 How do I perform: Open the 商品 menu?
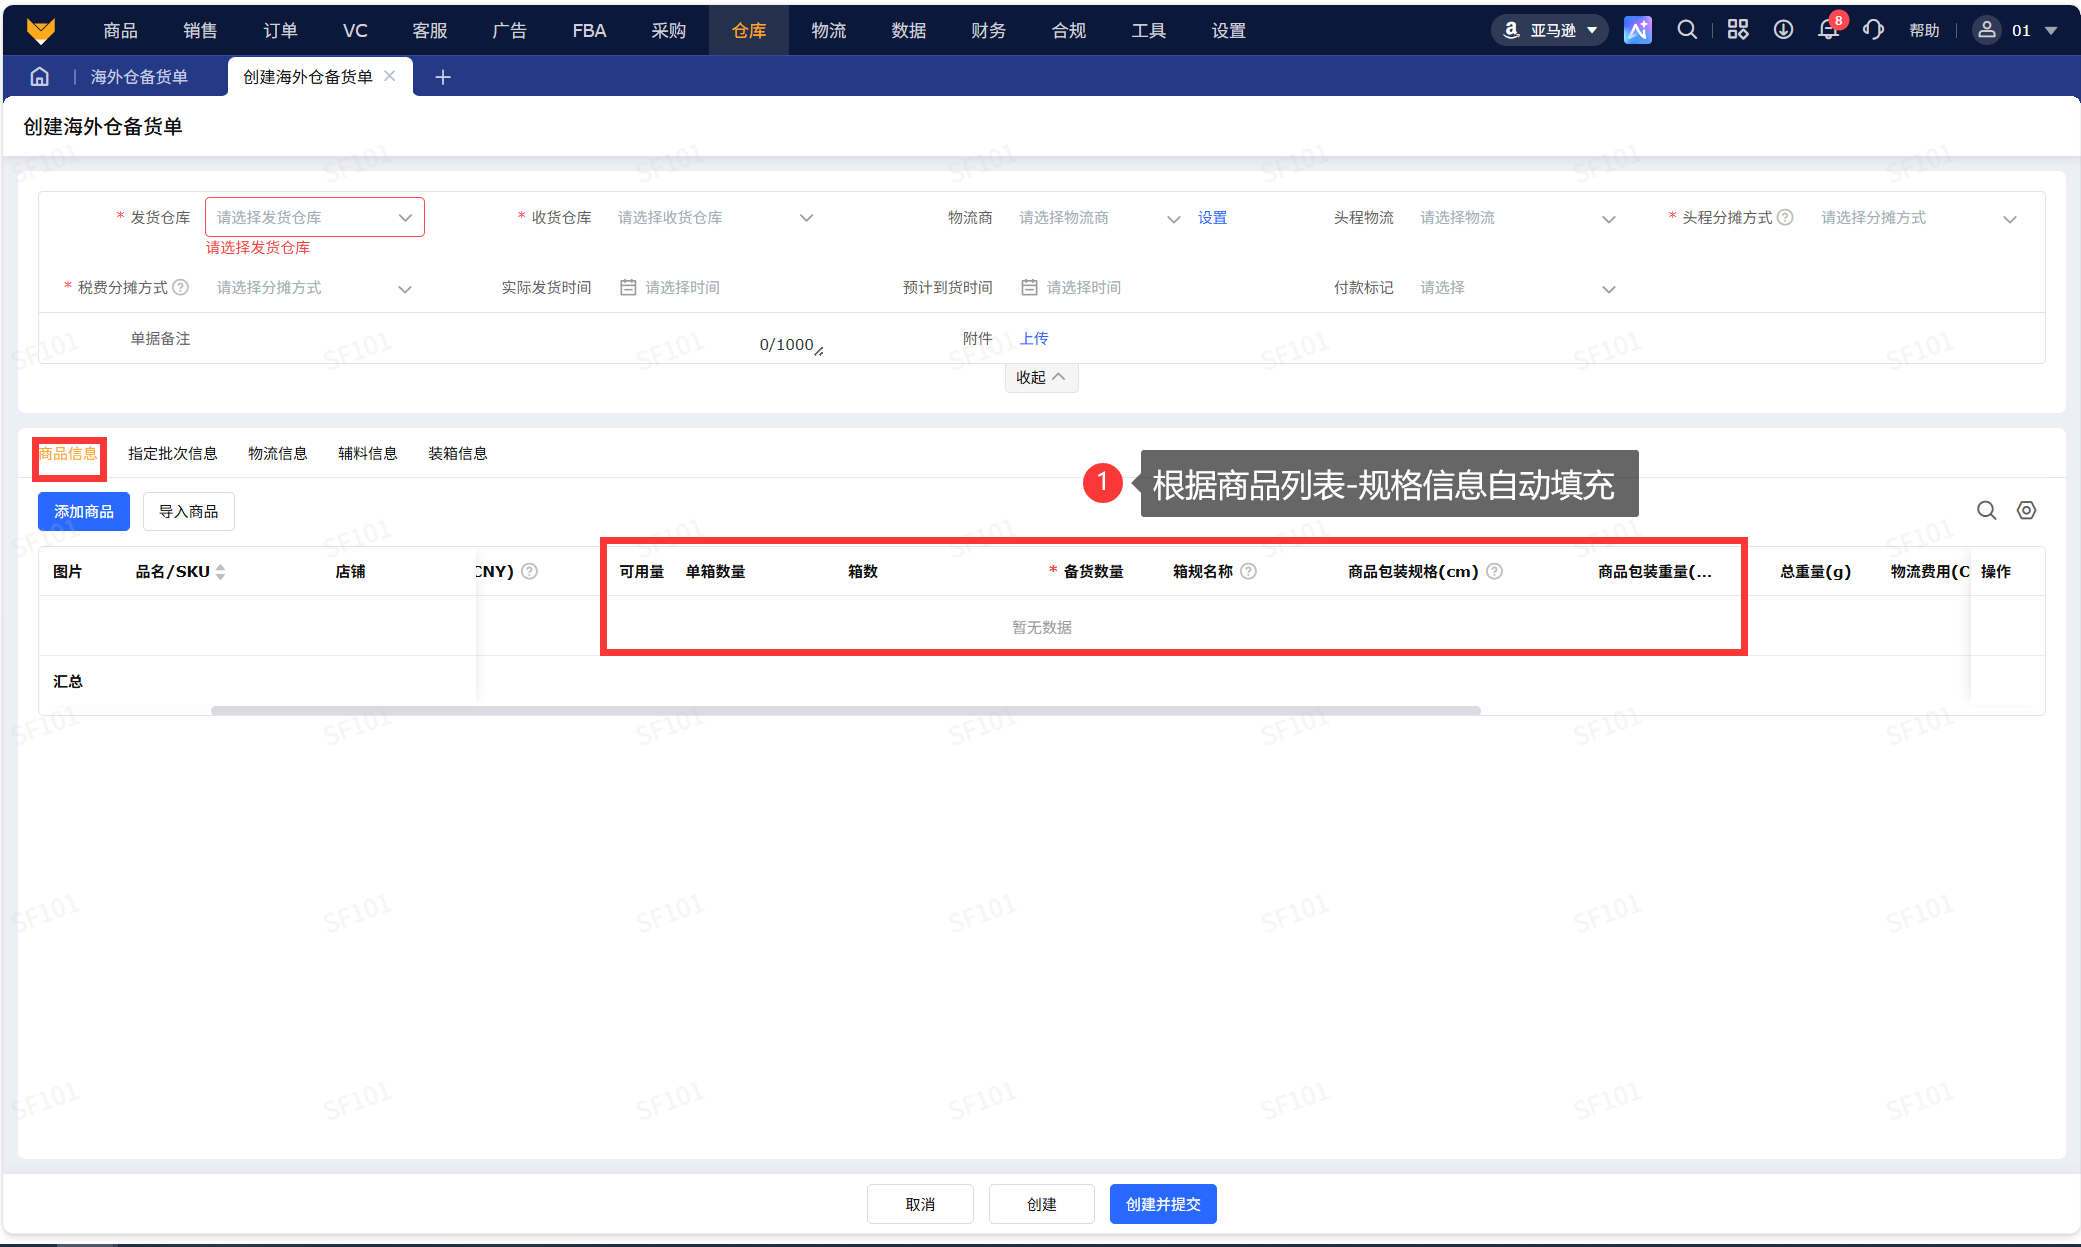(x=120, y=30)
